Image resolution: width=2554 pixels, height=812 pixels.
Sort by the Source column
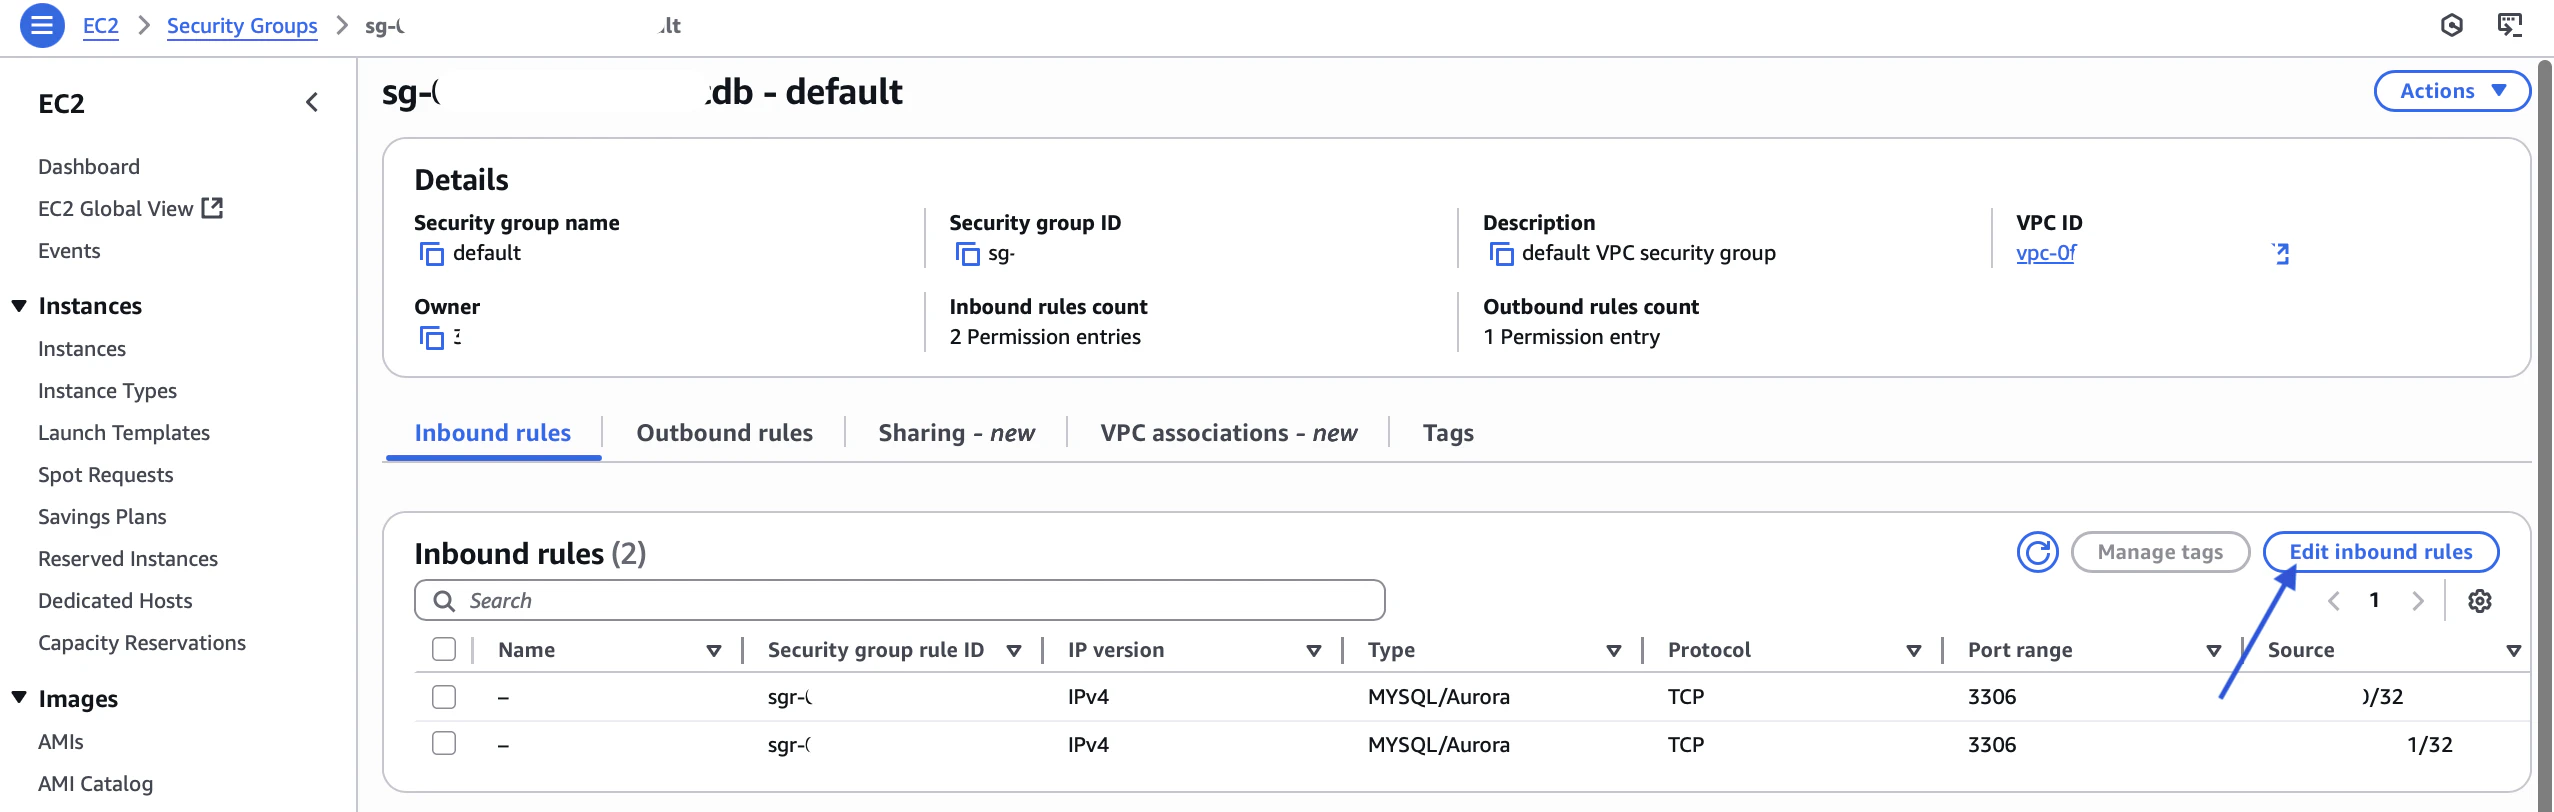[2514, 651]
